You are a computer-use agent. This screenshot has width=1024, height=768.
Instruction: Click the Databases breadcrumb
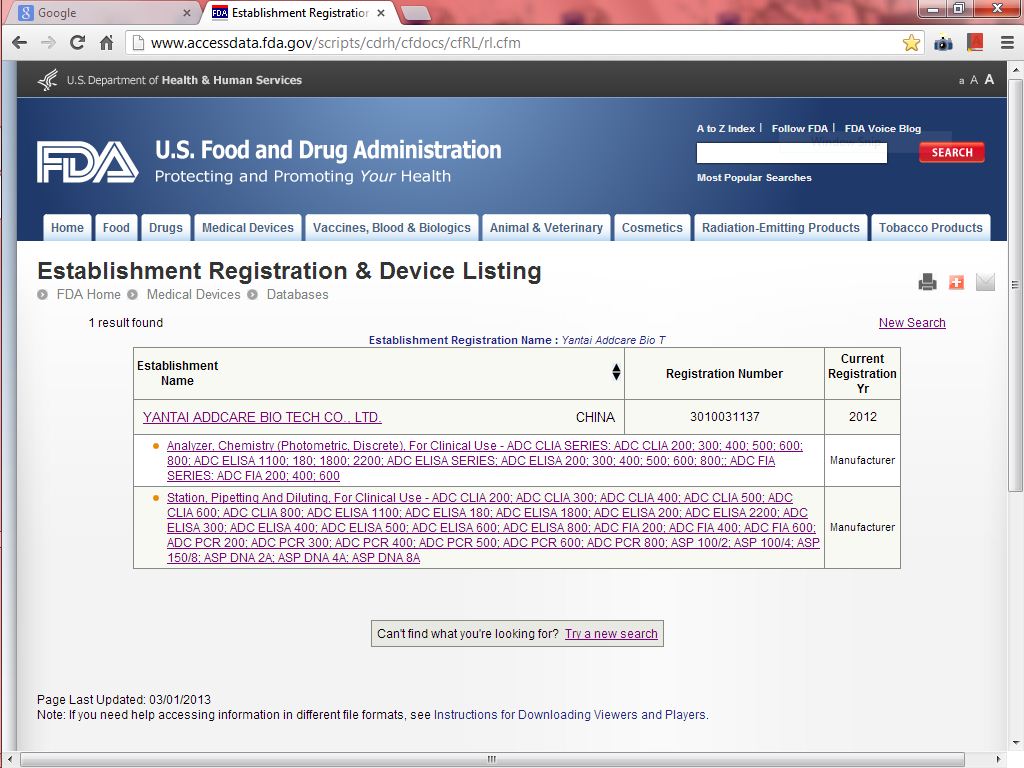298,295
